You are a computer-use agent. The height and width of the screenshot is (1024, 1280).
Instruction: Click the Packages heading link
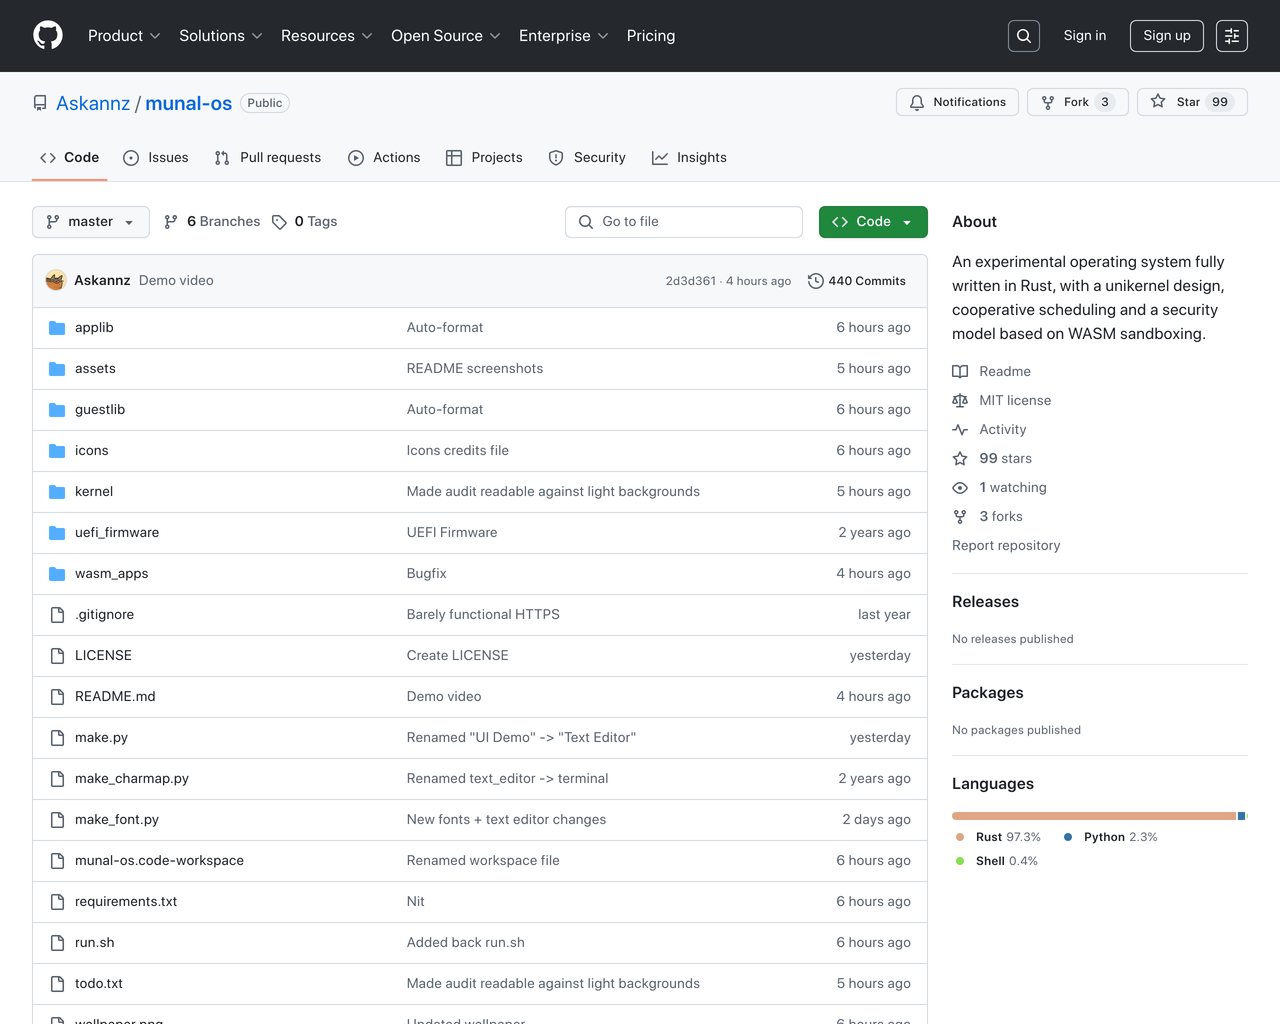click(x=988, y=693)
